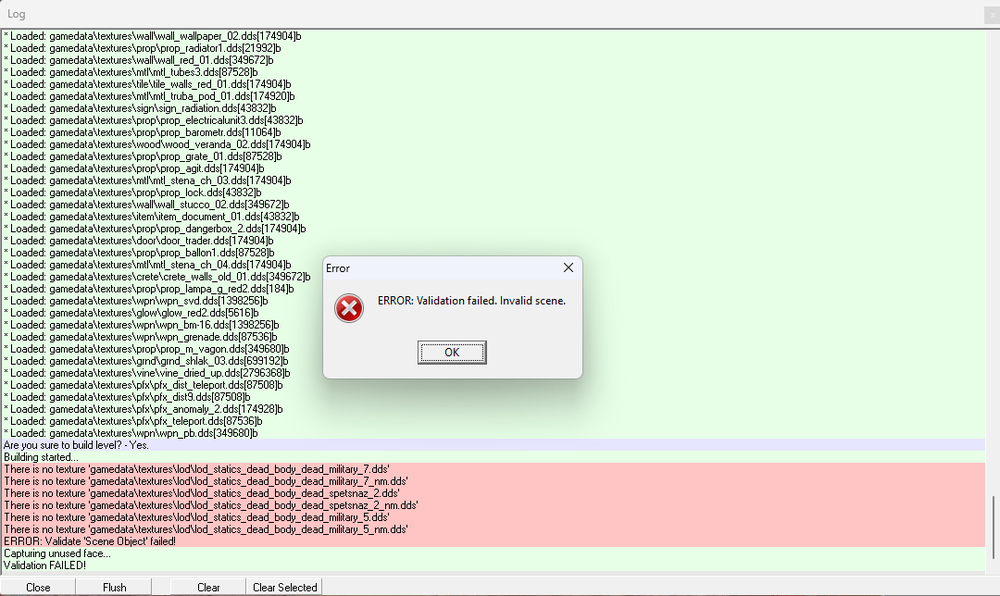Click the Clear Selected button

click(284, 587)
